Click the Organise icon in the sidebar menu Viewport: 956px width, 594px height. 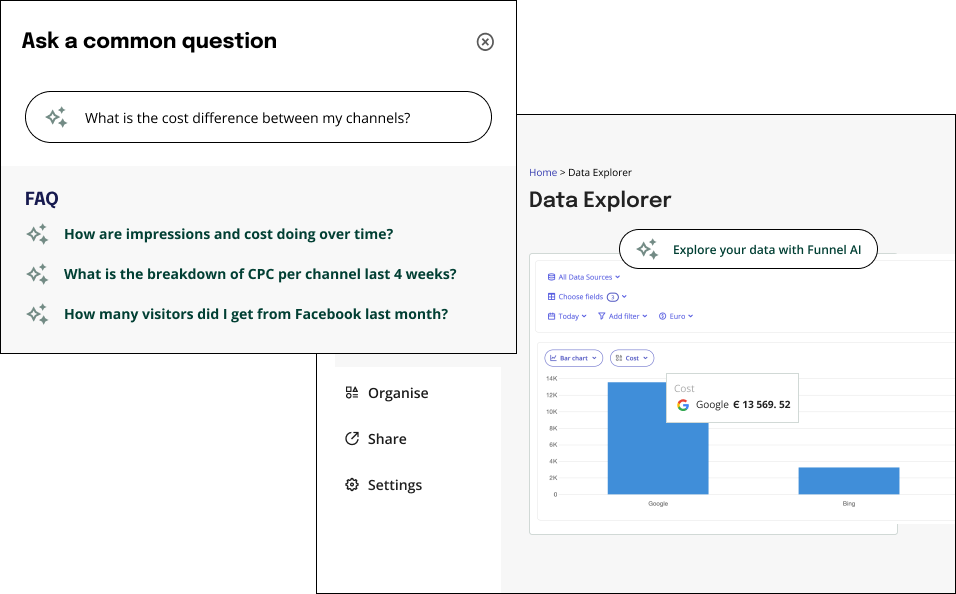click(351, 393)
